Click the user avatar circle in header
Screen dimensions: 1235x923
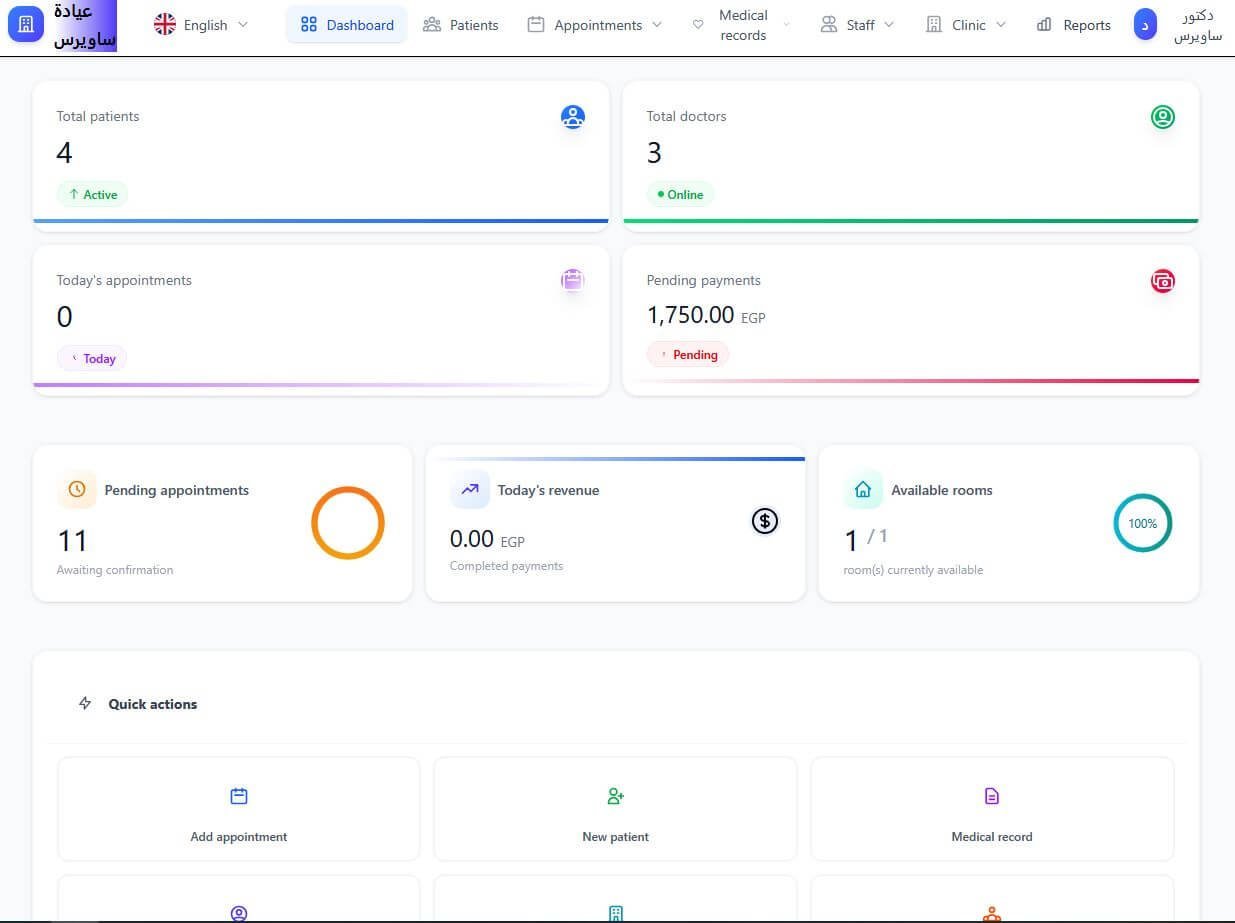click(x=1145, y=25)
